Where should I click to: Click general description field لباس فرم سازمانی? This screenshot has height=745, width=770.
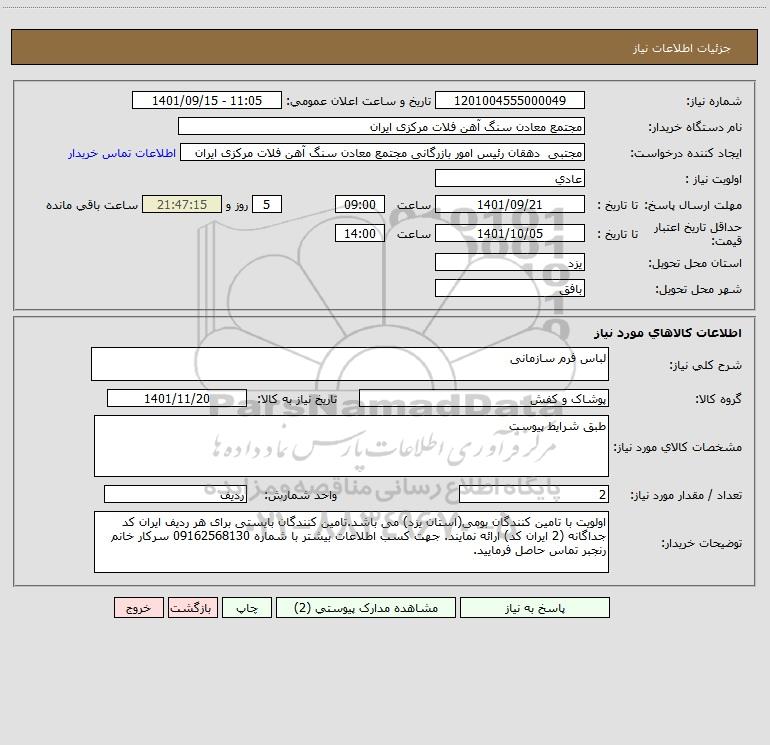tap(350, 364)
